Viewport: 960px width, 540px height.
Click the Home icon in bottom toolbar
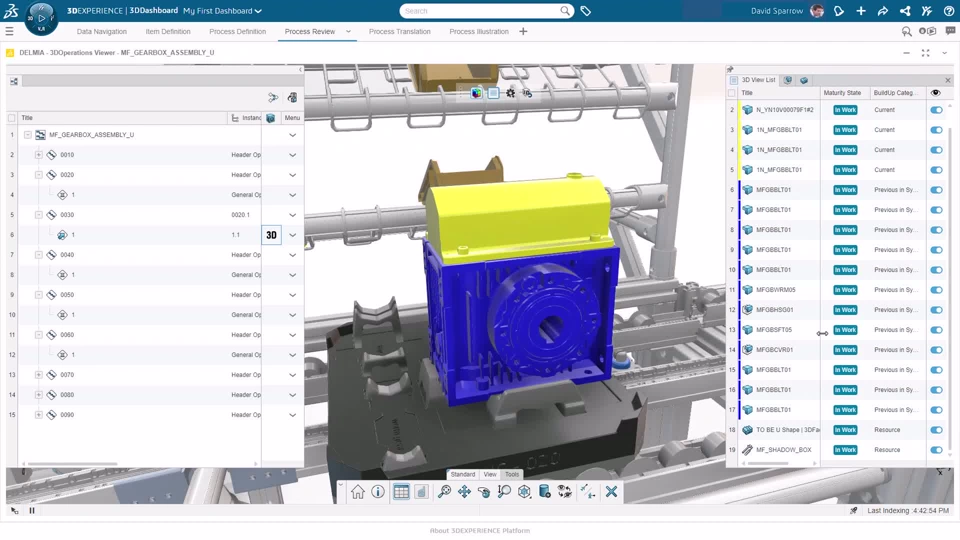pos(358,492)
